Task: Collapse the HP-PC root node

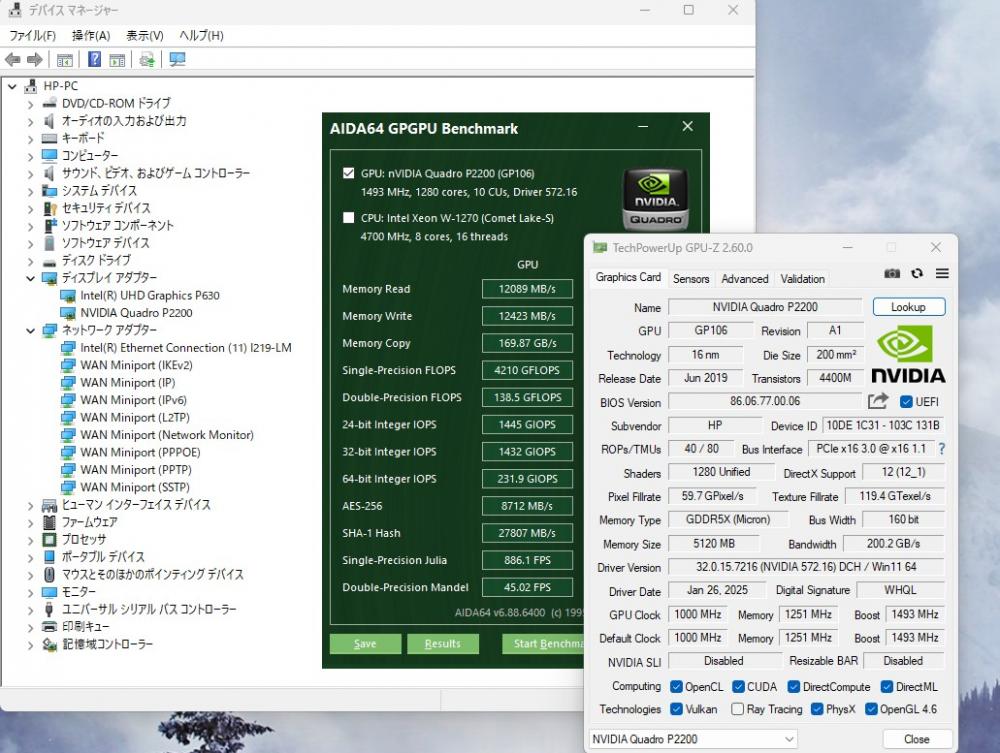Action: coord(11,86)
